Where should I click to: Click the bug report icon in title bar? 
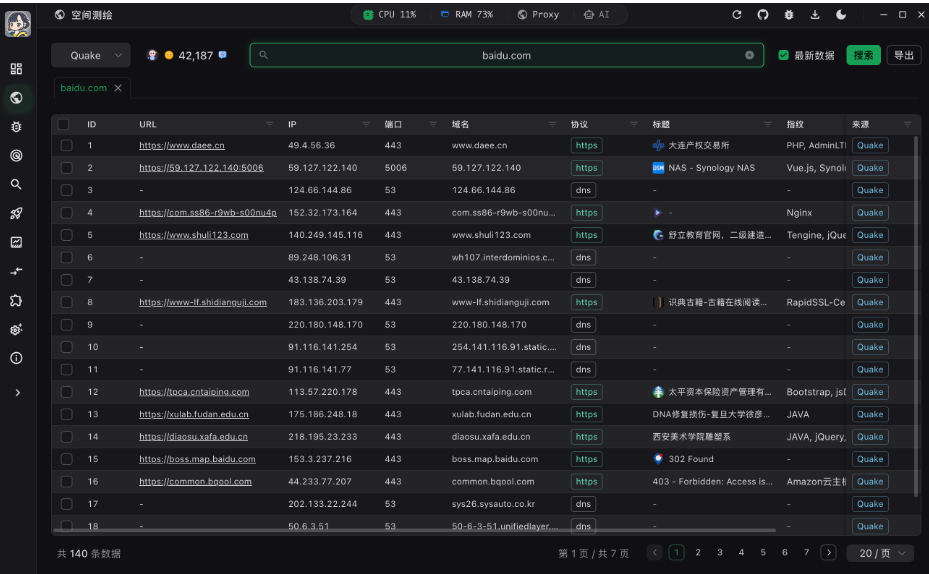click(789, 15)
